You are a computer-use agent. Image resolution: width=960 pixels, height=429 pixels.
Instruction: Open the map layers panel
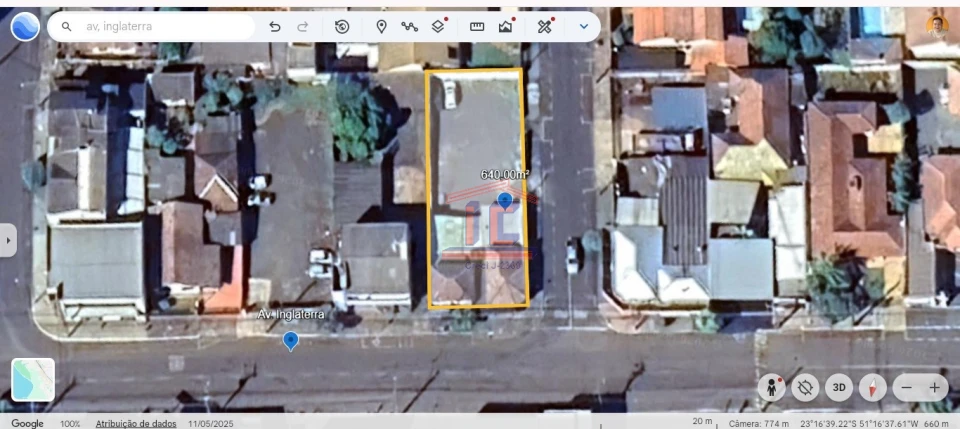point(438,27)
